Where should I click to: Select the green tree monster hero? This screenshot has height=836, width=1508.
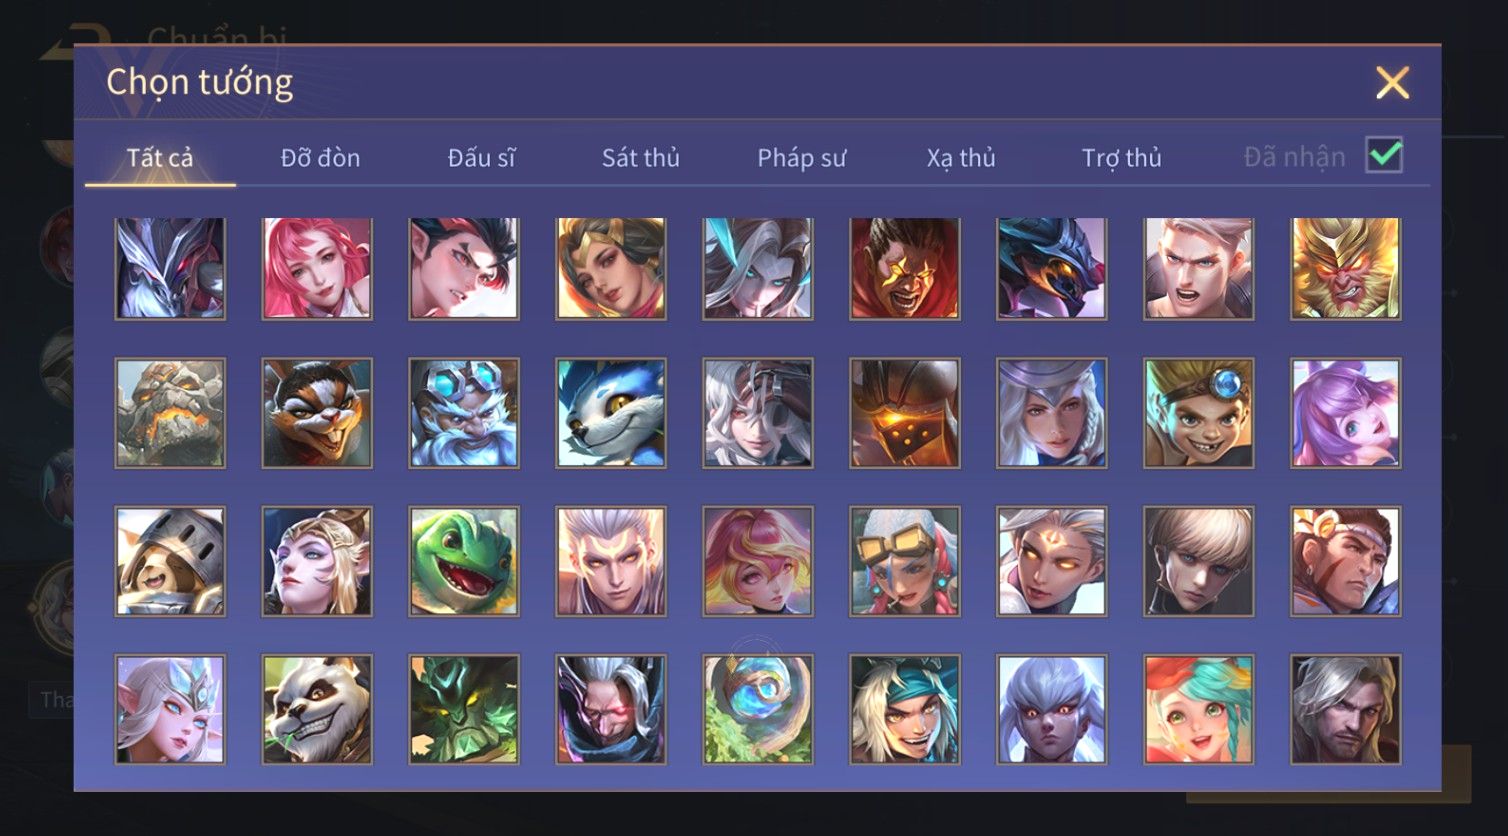click(464, 709)
